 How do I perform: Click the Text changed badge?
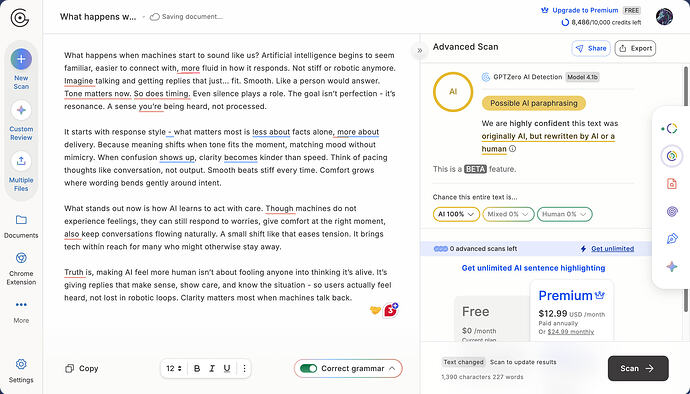463,362
